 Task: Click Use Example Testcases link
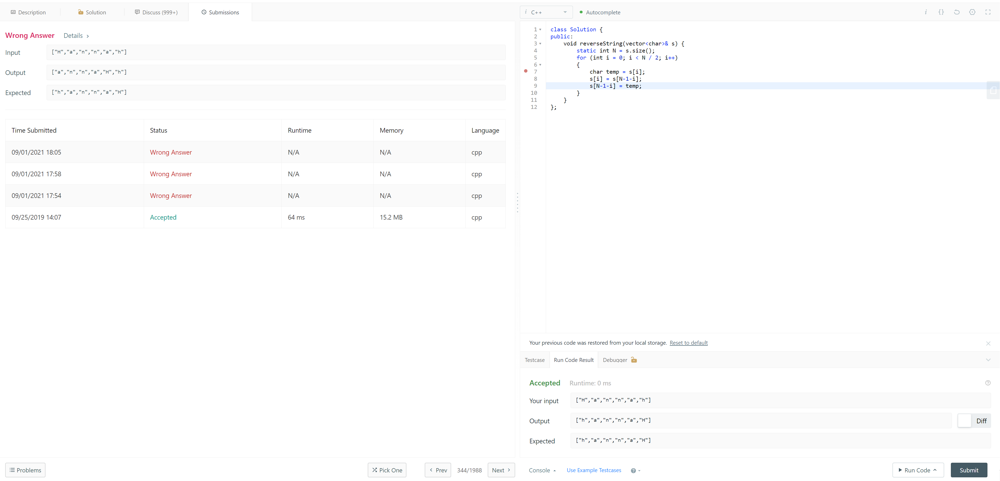(x=594, y=470)
